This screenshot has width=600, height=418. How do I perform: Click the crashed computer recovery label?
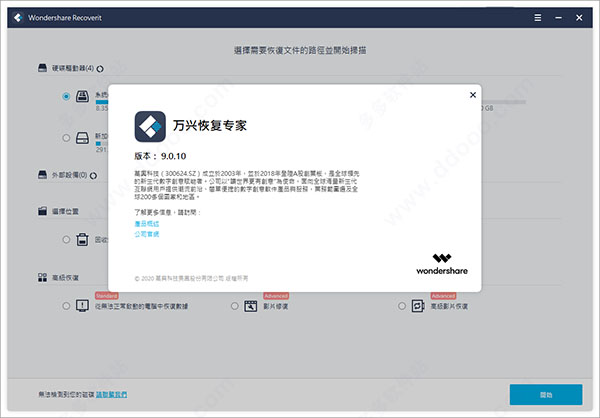tap(142, 306)
